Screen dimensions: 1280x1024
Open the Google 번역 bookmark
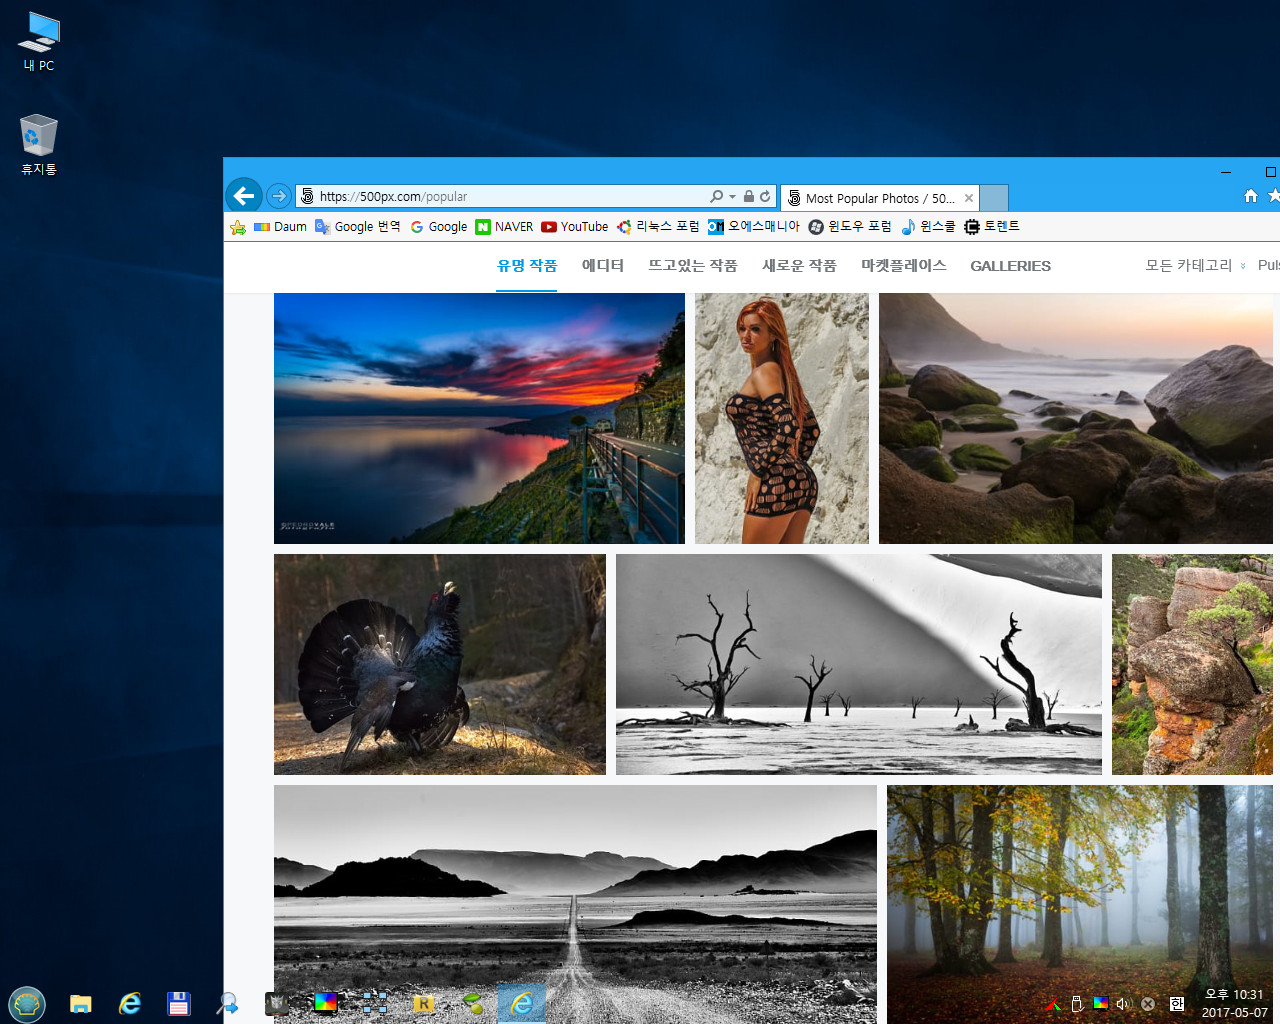[x=357, y=227]
